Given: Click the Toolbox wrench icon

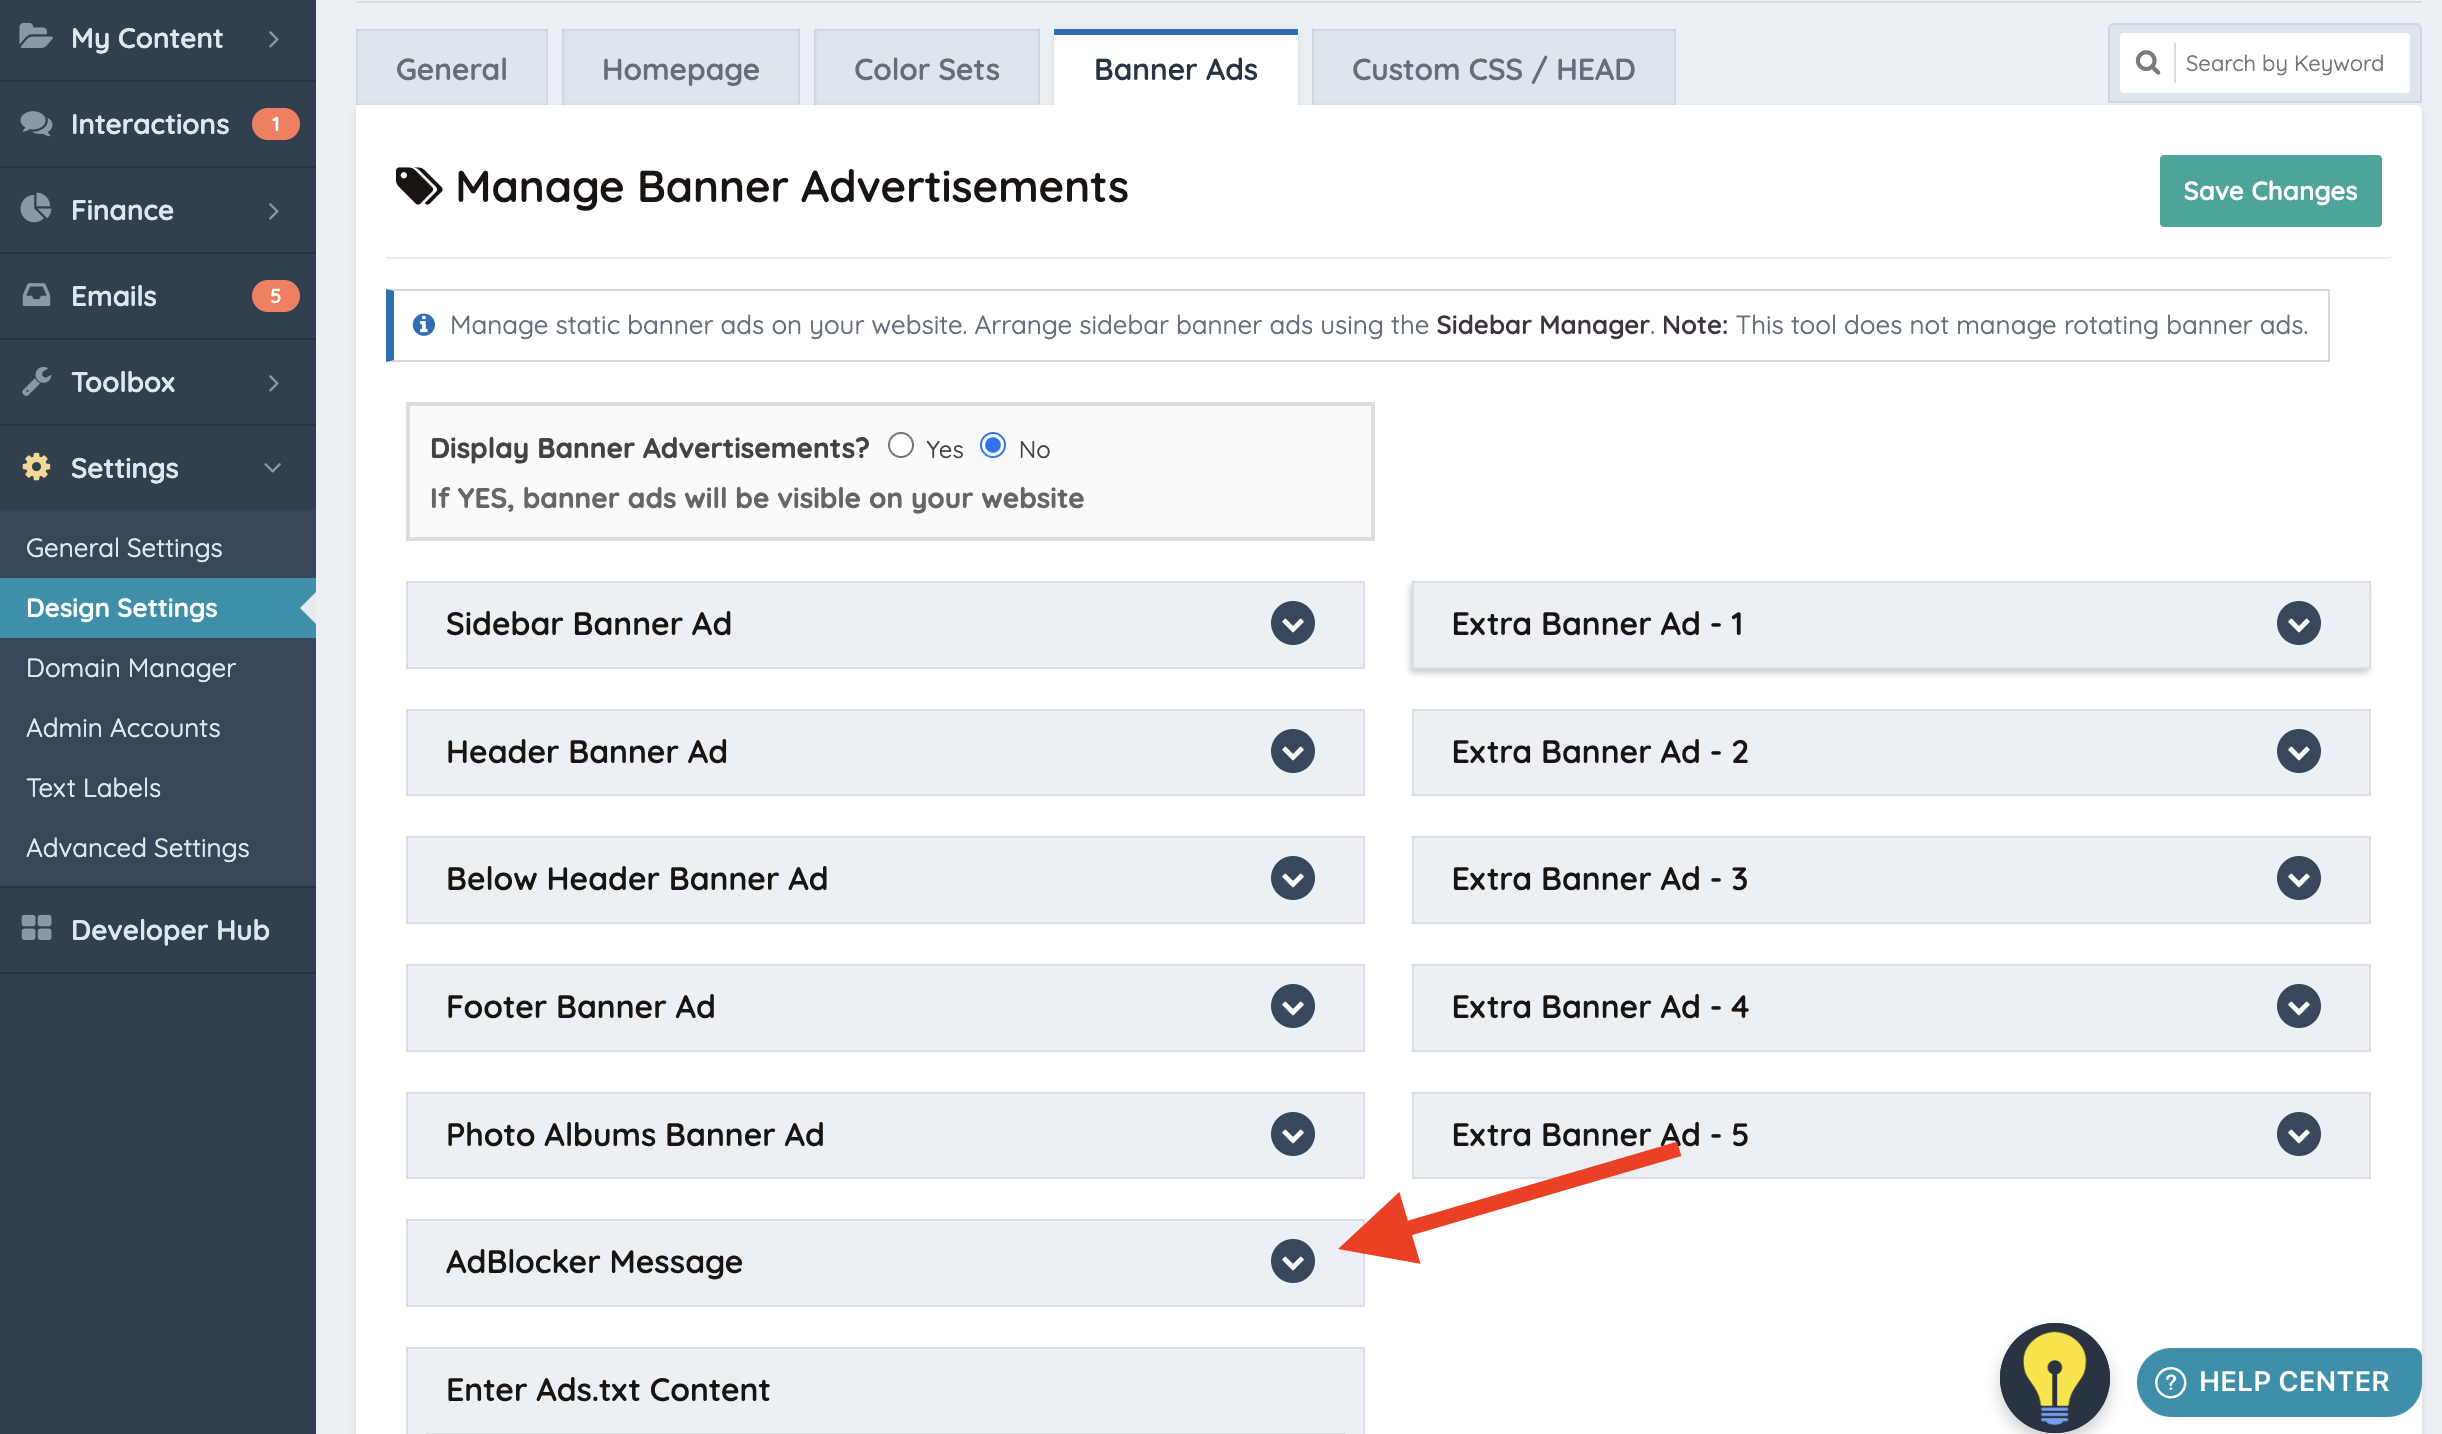Looking at the screenshot, I should tap(37, 381).
